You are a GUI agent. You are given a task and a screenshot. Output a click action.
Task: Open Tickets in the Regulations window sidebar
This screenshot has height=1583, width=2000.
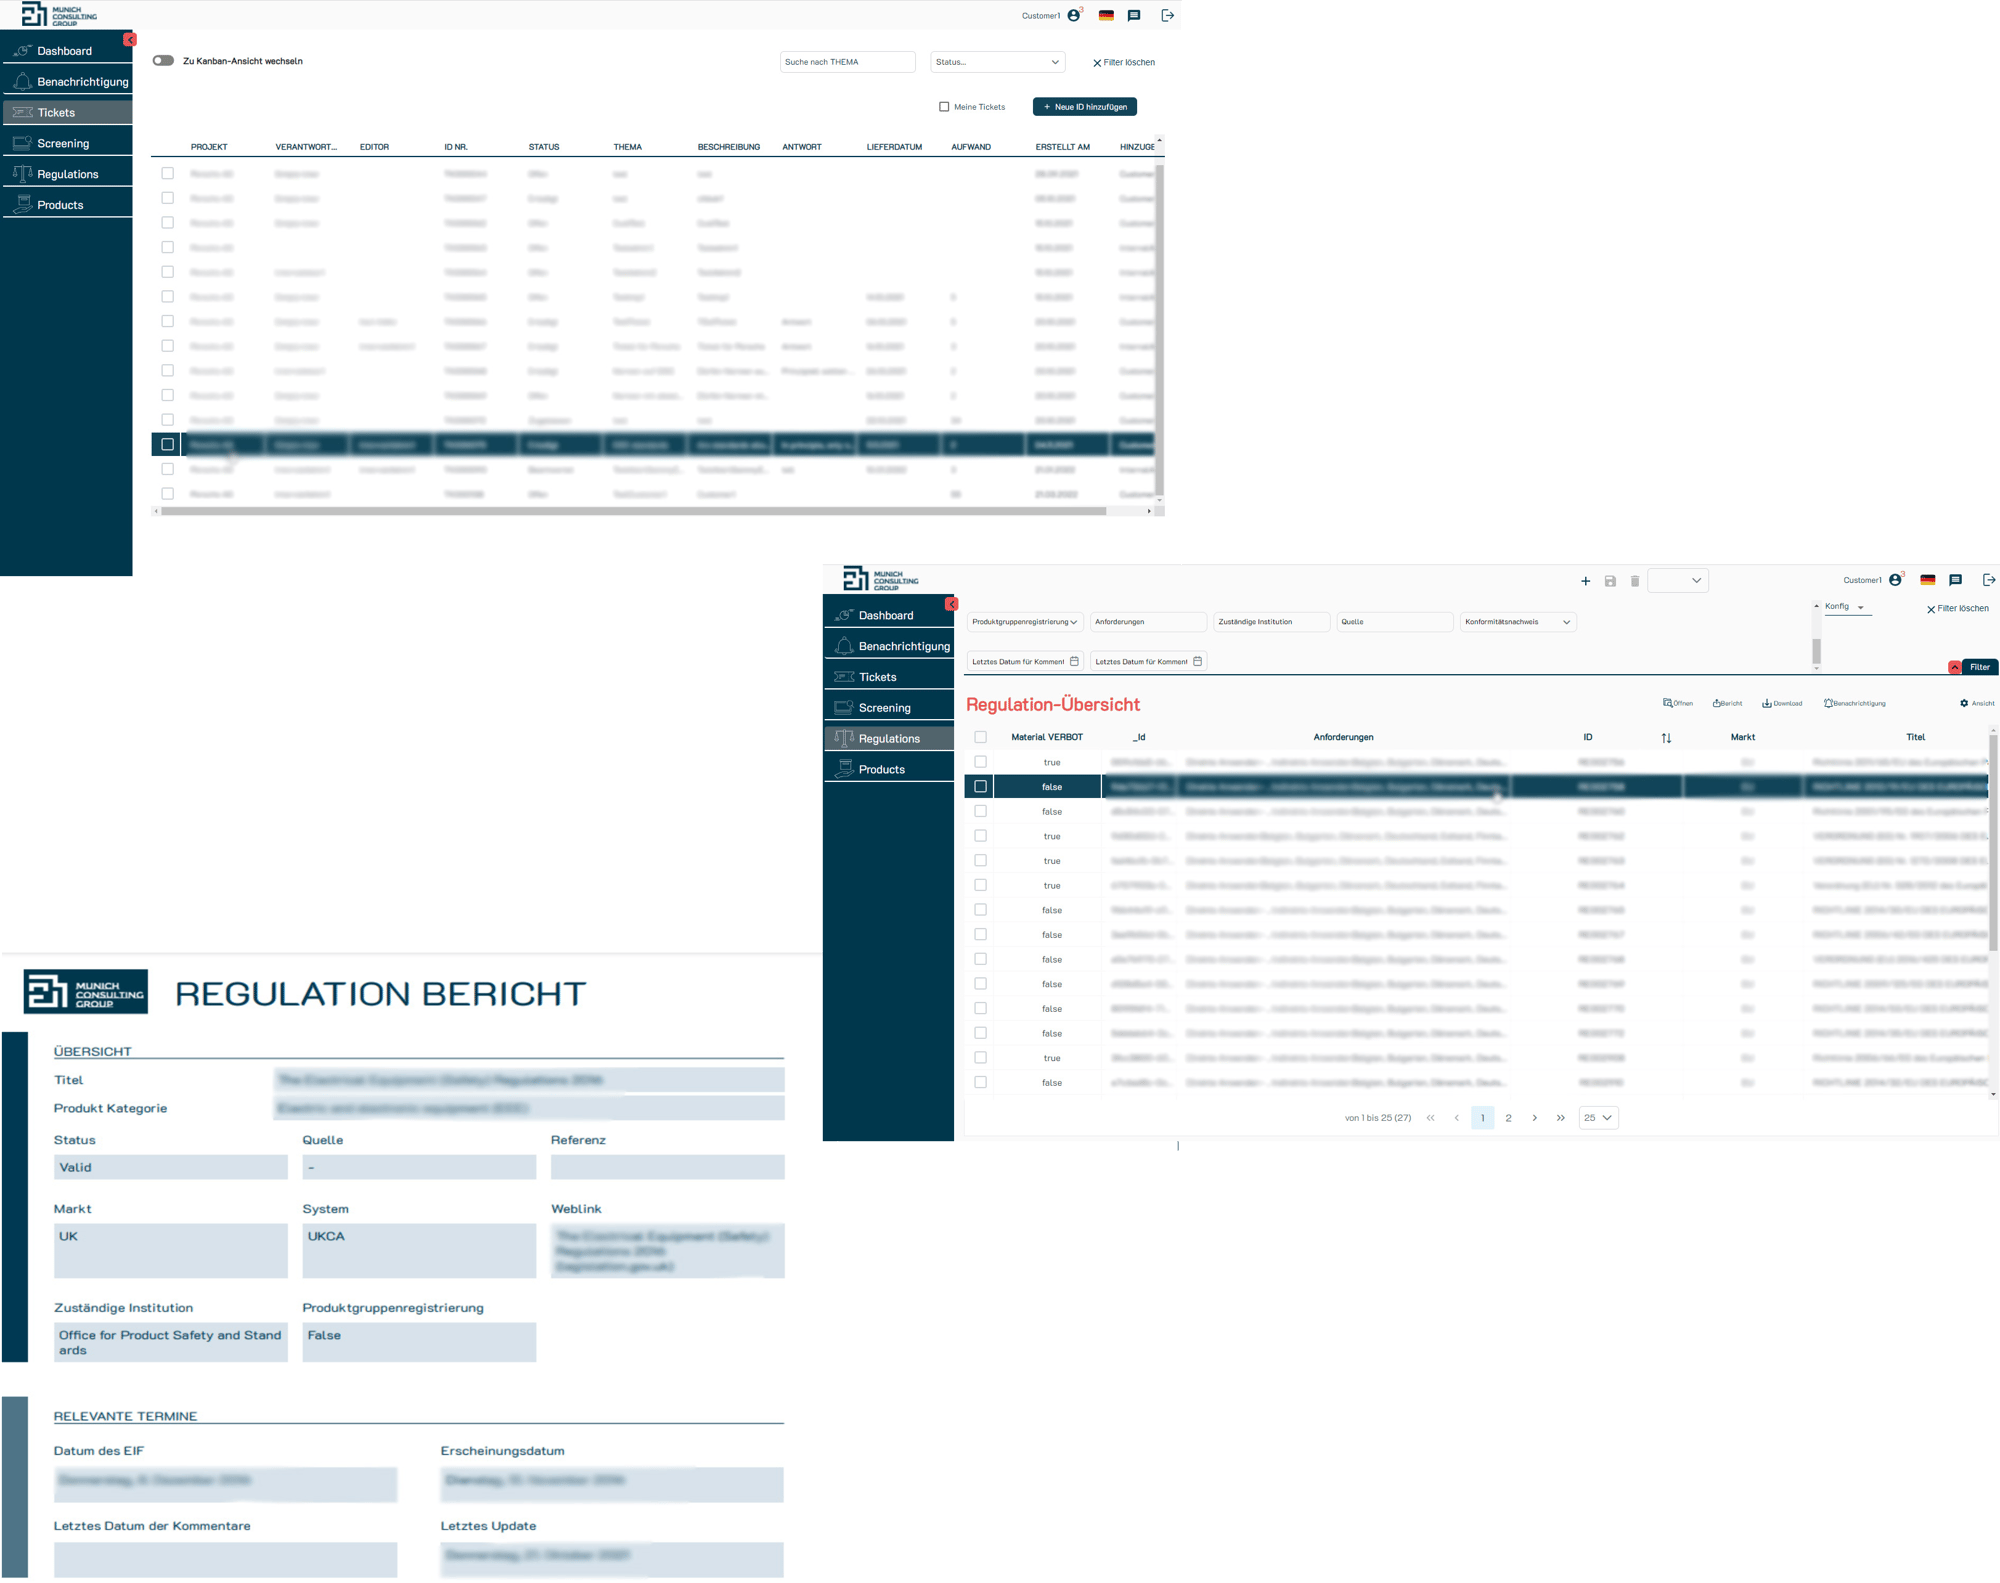[888, 677]
